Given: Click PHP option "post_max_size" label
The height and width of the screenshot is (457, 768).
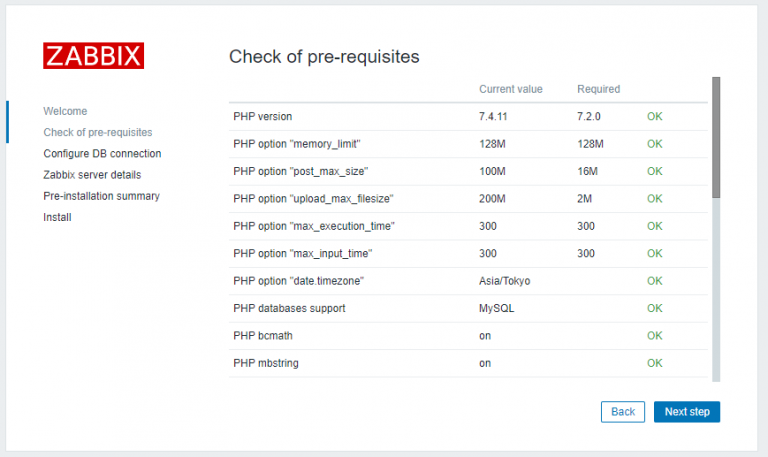Looking at the screenshot, I should 300,171.
